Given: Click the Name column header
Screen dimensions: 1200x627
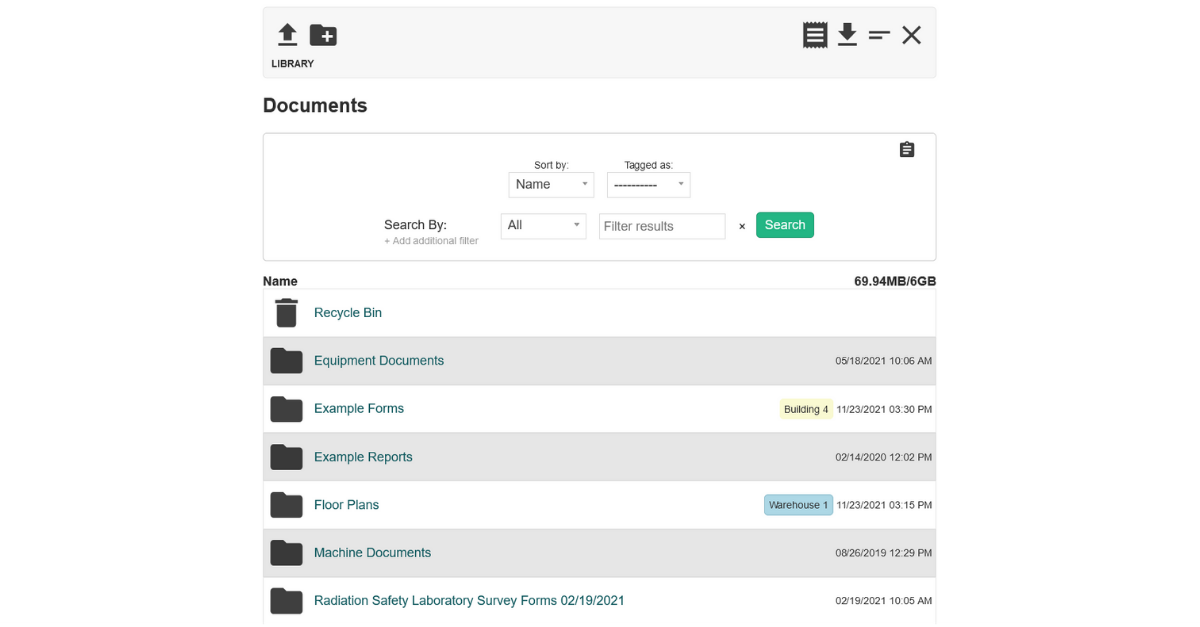Looking at the screenshot, I should 280,282.
